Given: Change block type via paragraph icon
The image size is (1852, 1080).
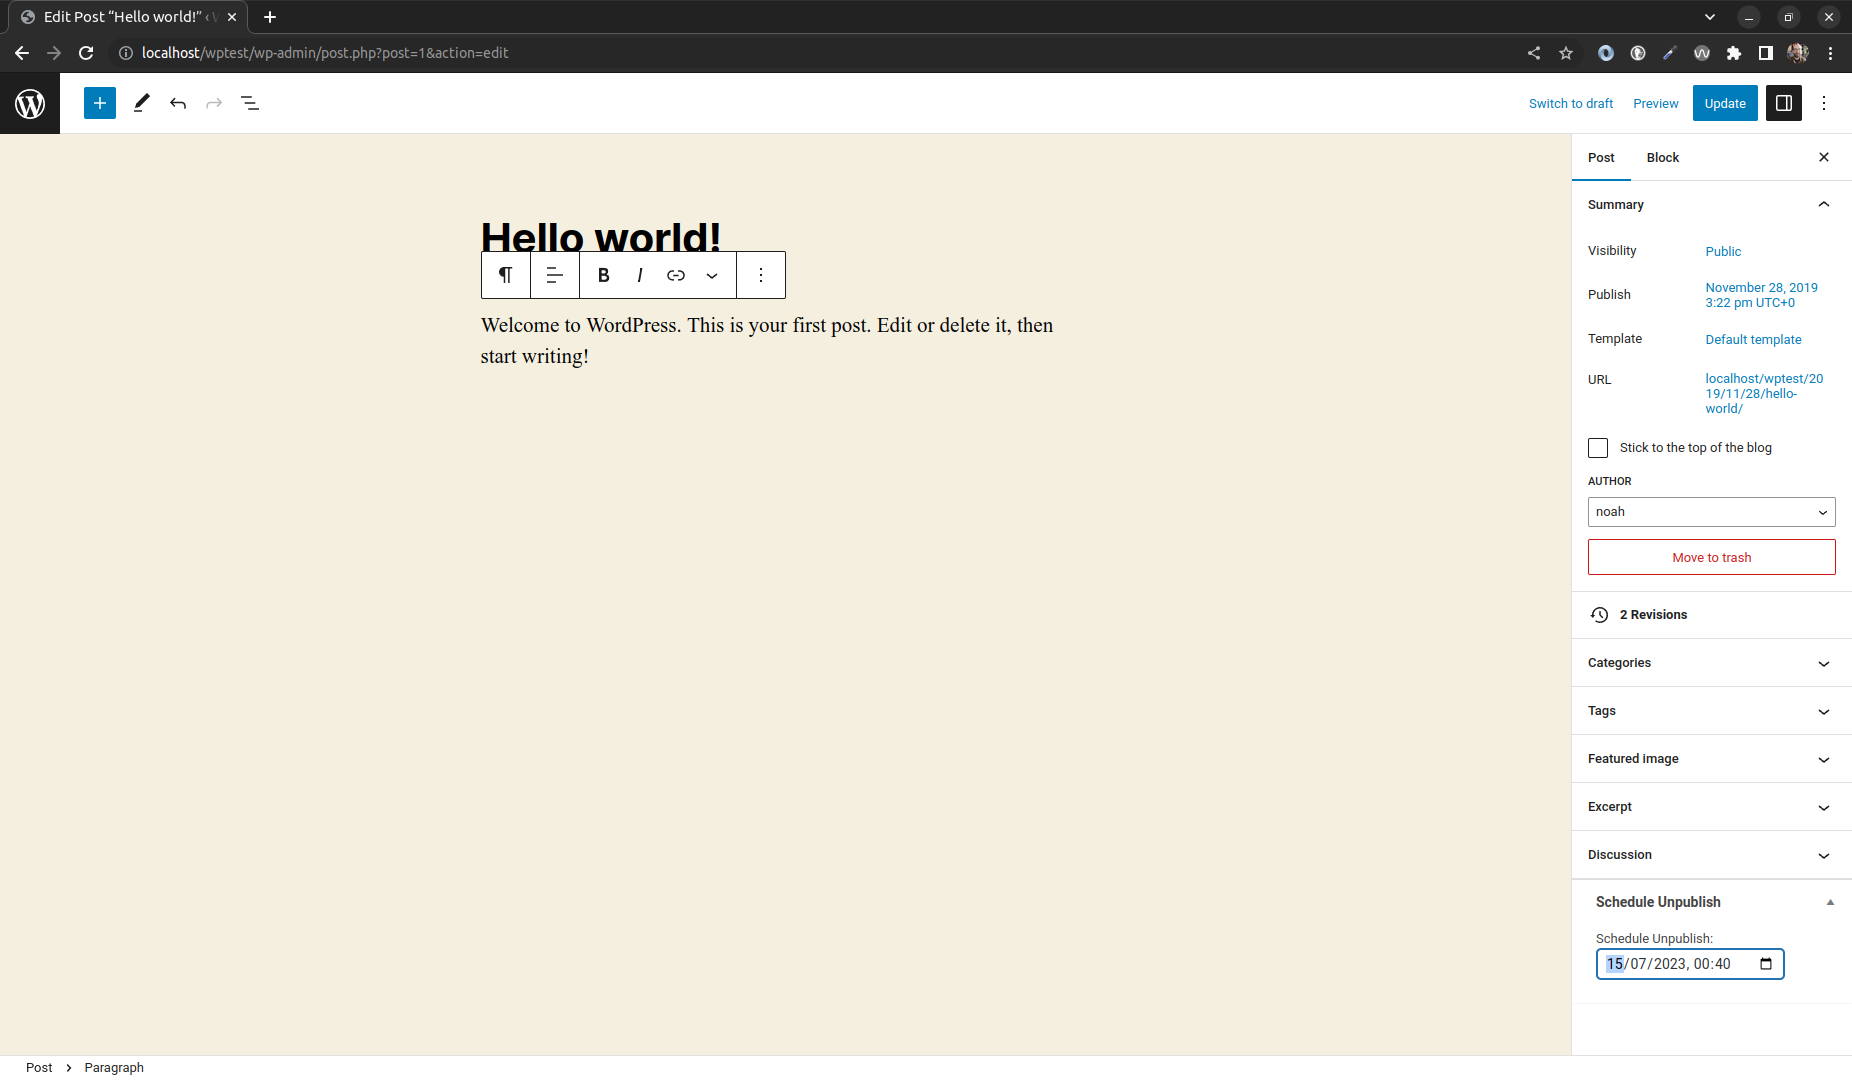Looking at the screenshot, I should coord(506,275).
